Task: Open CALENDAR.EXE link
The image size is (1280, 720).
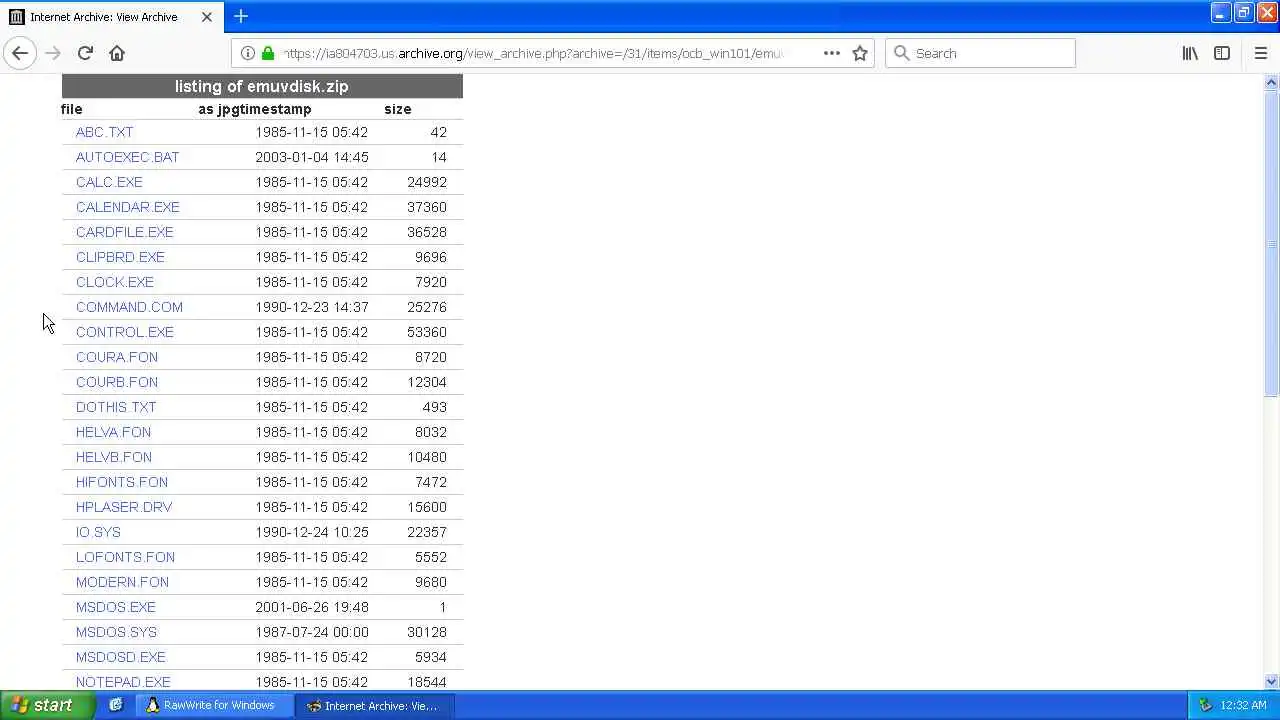Action: coord(127,207)
